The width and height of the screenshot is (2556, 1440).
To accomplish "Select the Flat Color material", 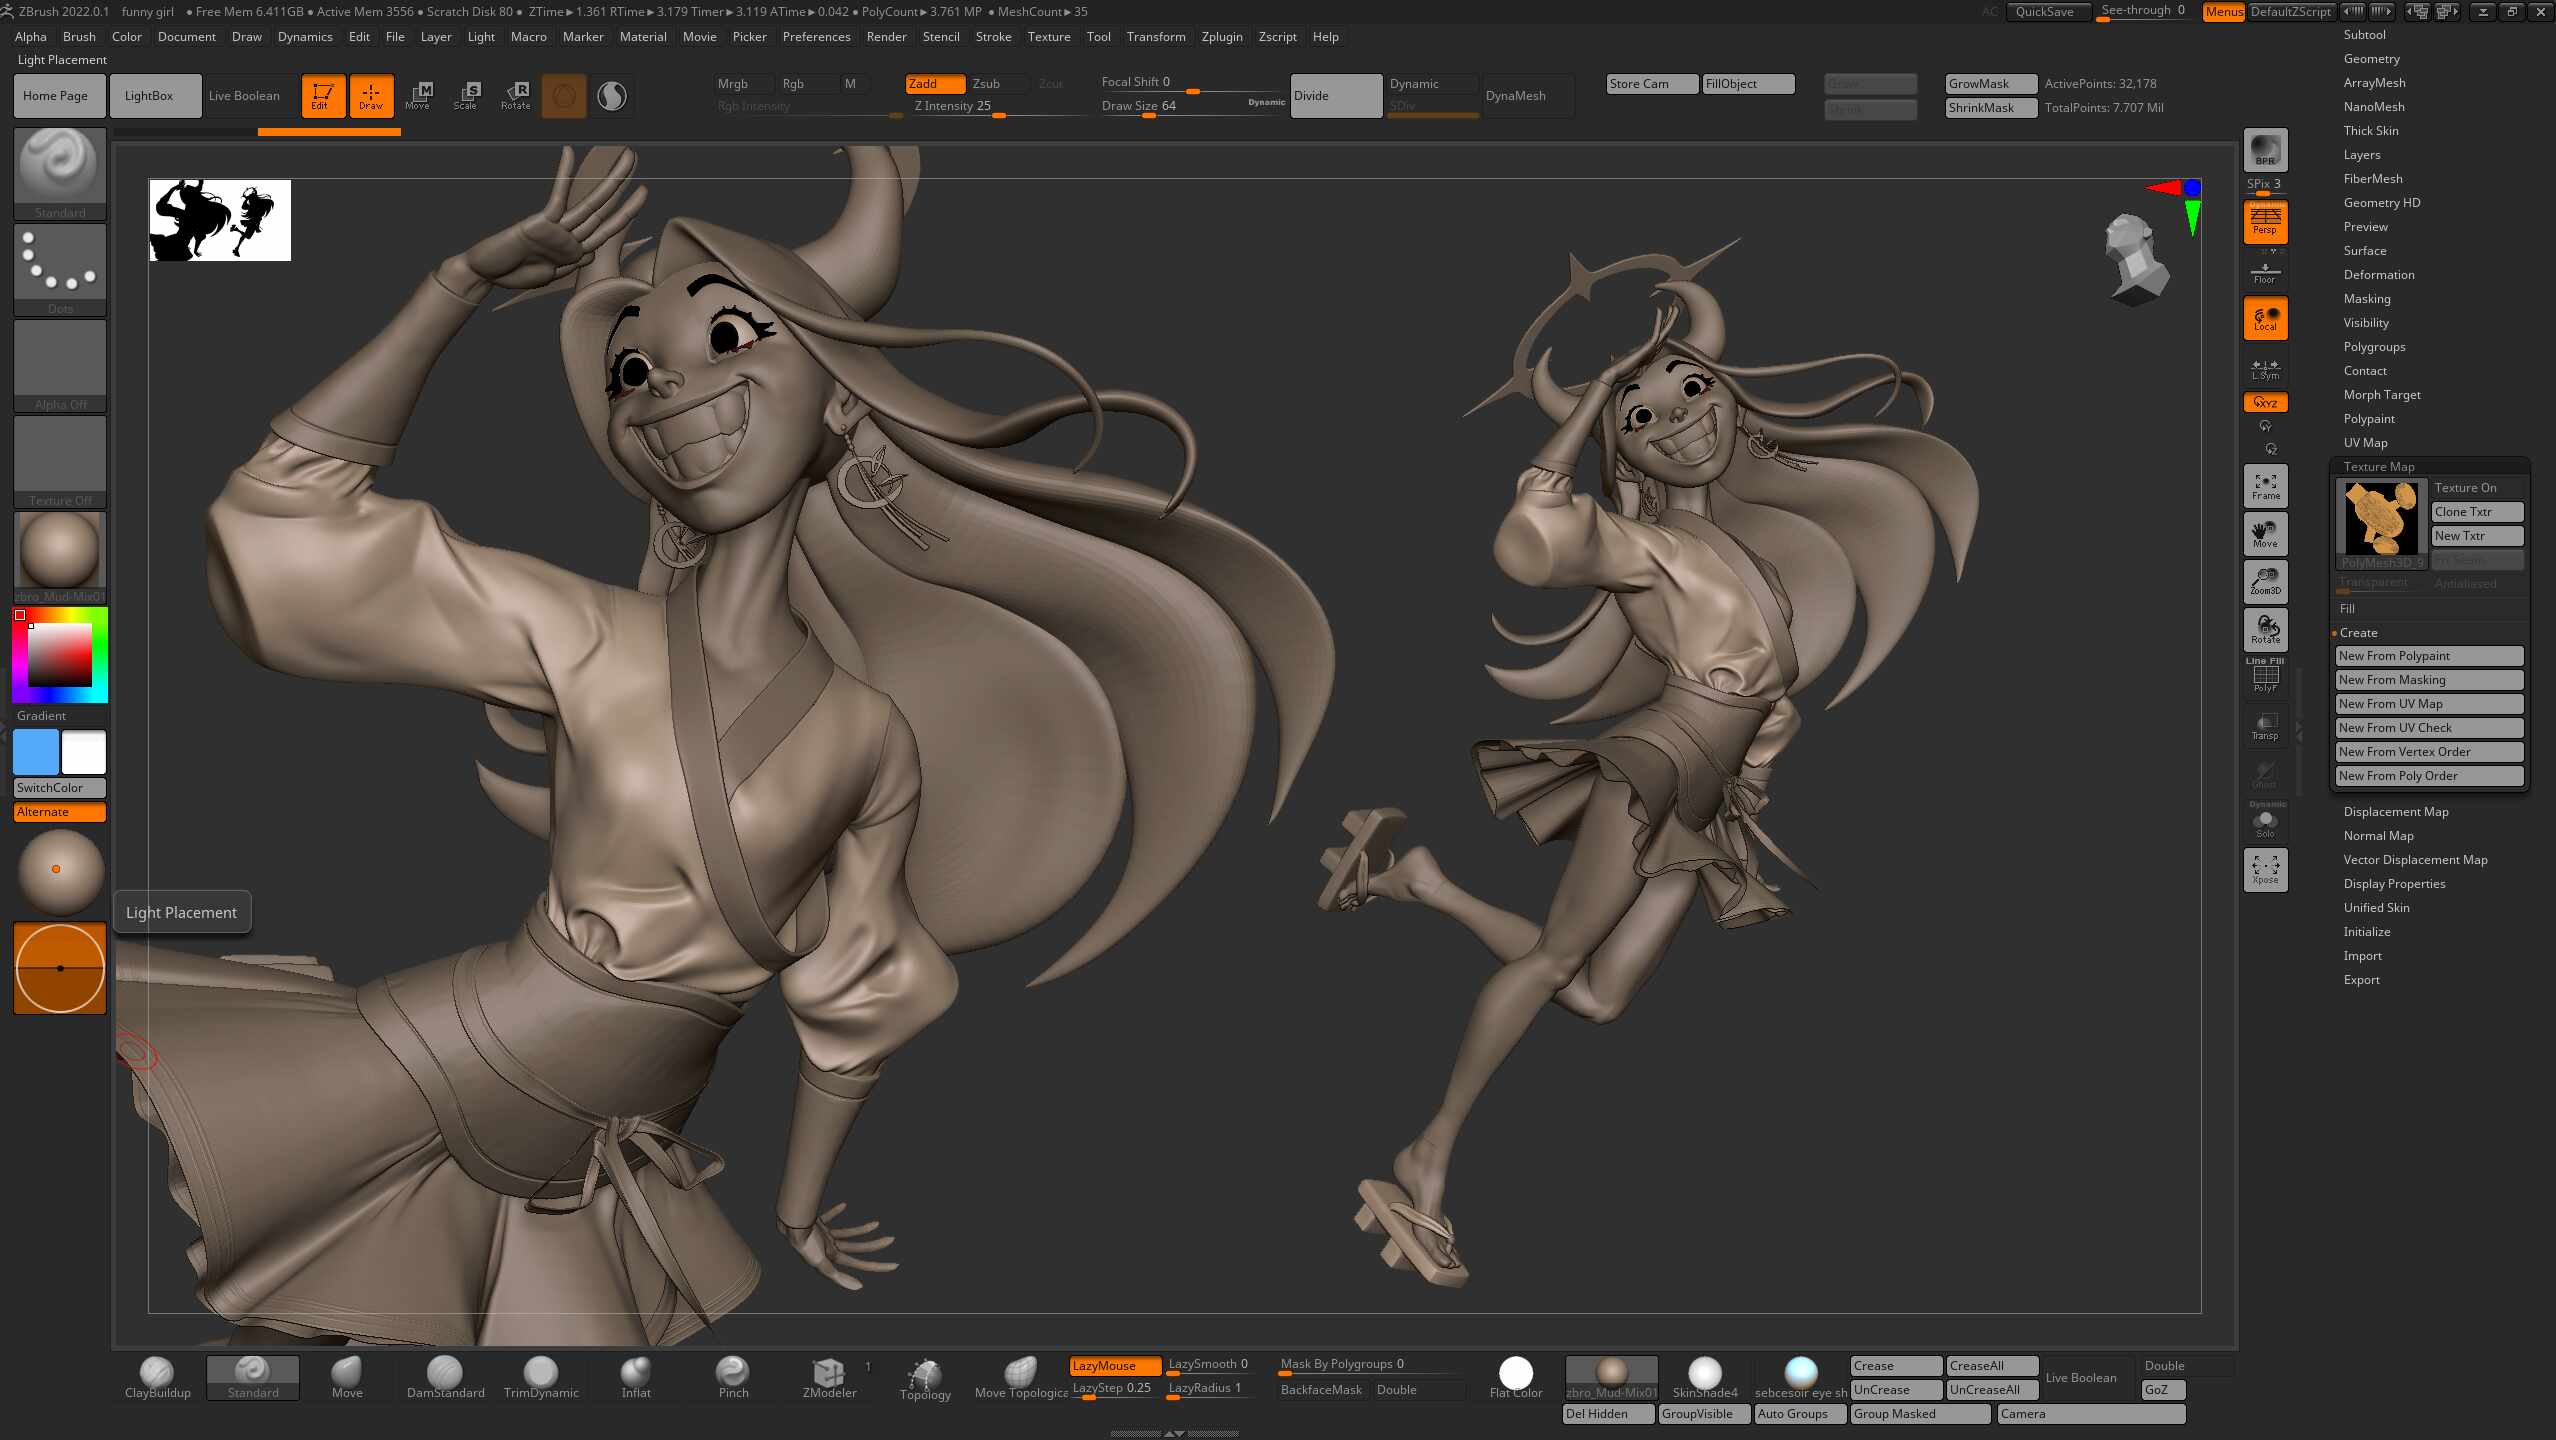I will point(1515,1377).
